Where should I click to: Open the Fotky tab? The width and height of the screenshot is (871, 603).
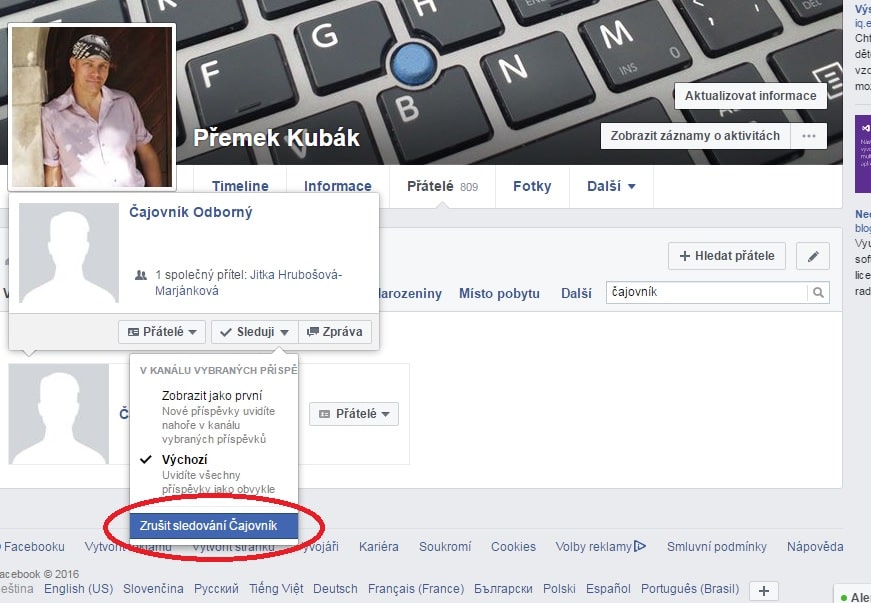click(x=532, y=186)
